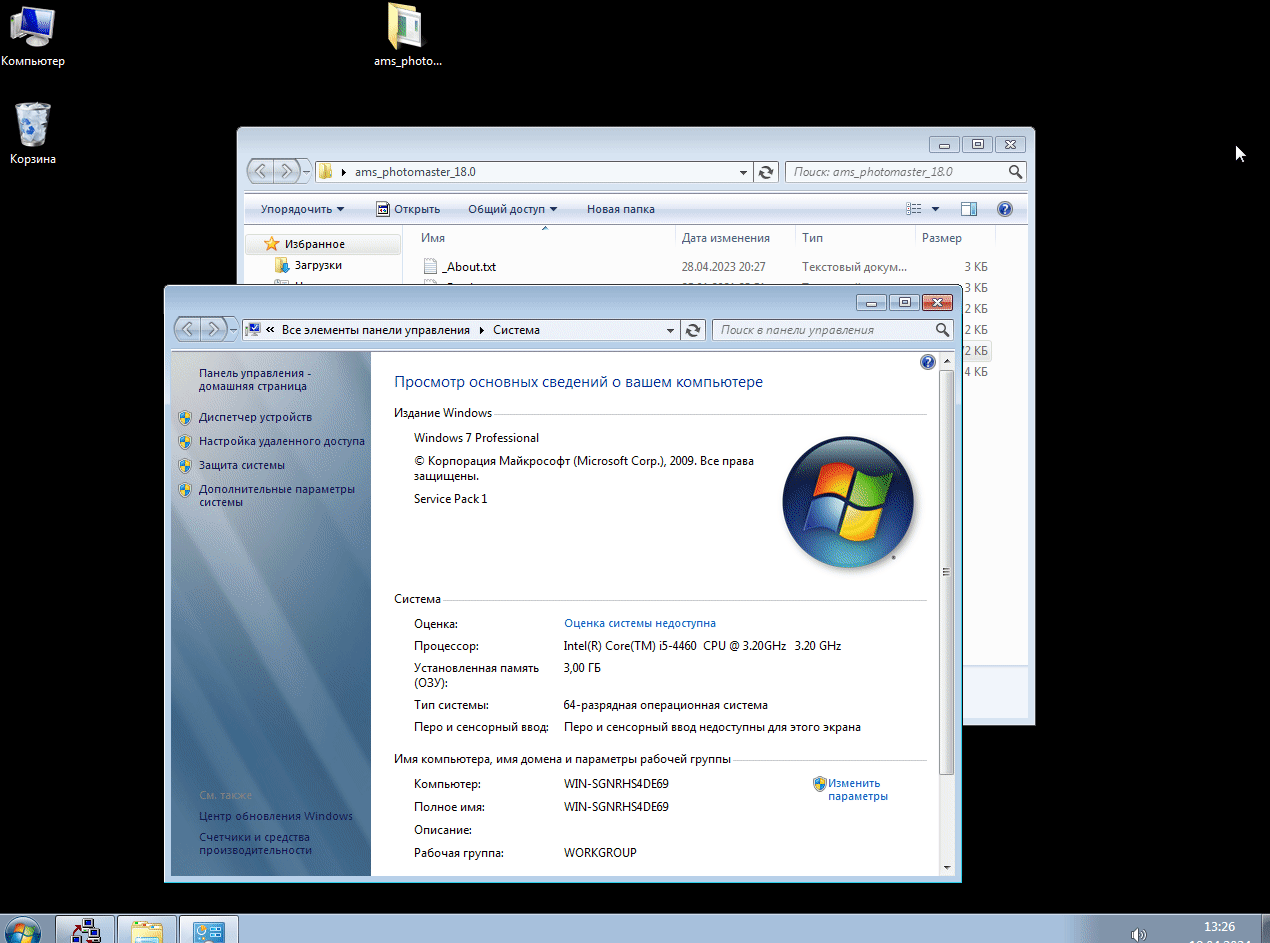Refresh the System control panel page
1270x943 pixels.
(693, 330)
